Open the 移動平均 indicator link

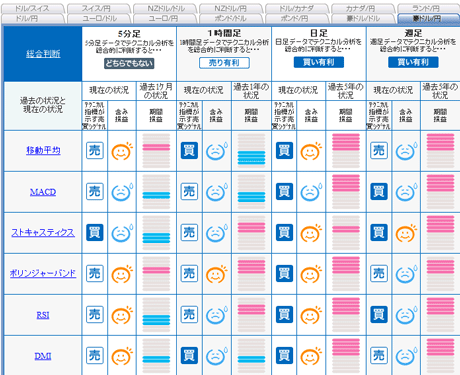pos(43,150)
